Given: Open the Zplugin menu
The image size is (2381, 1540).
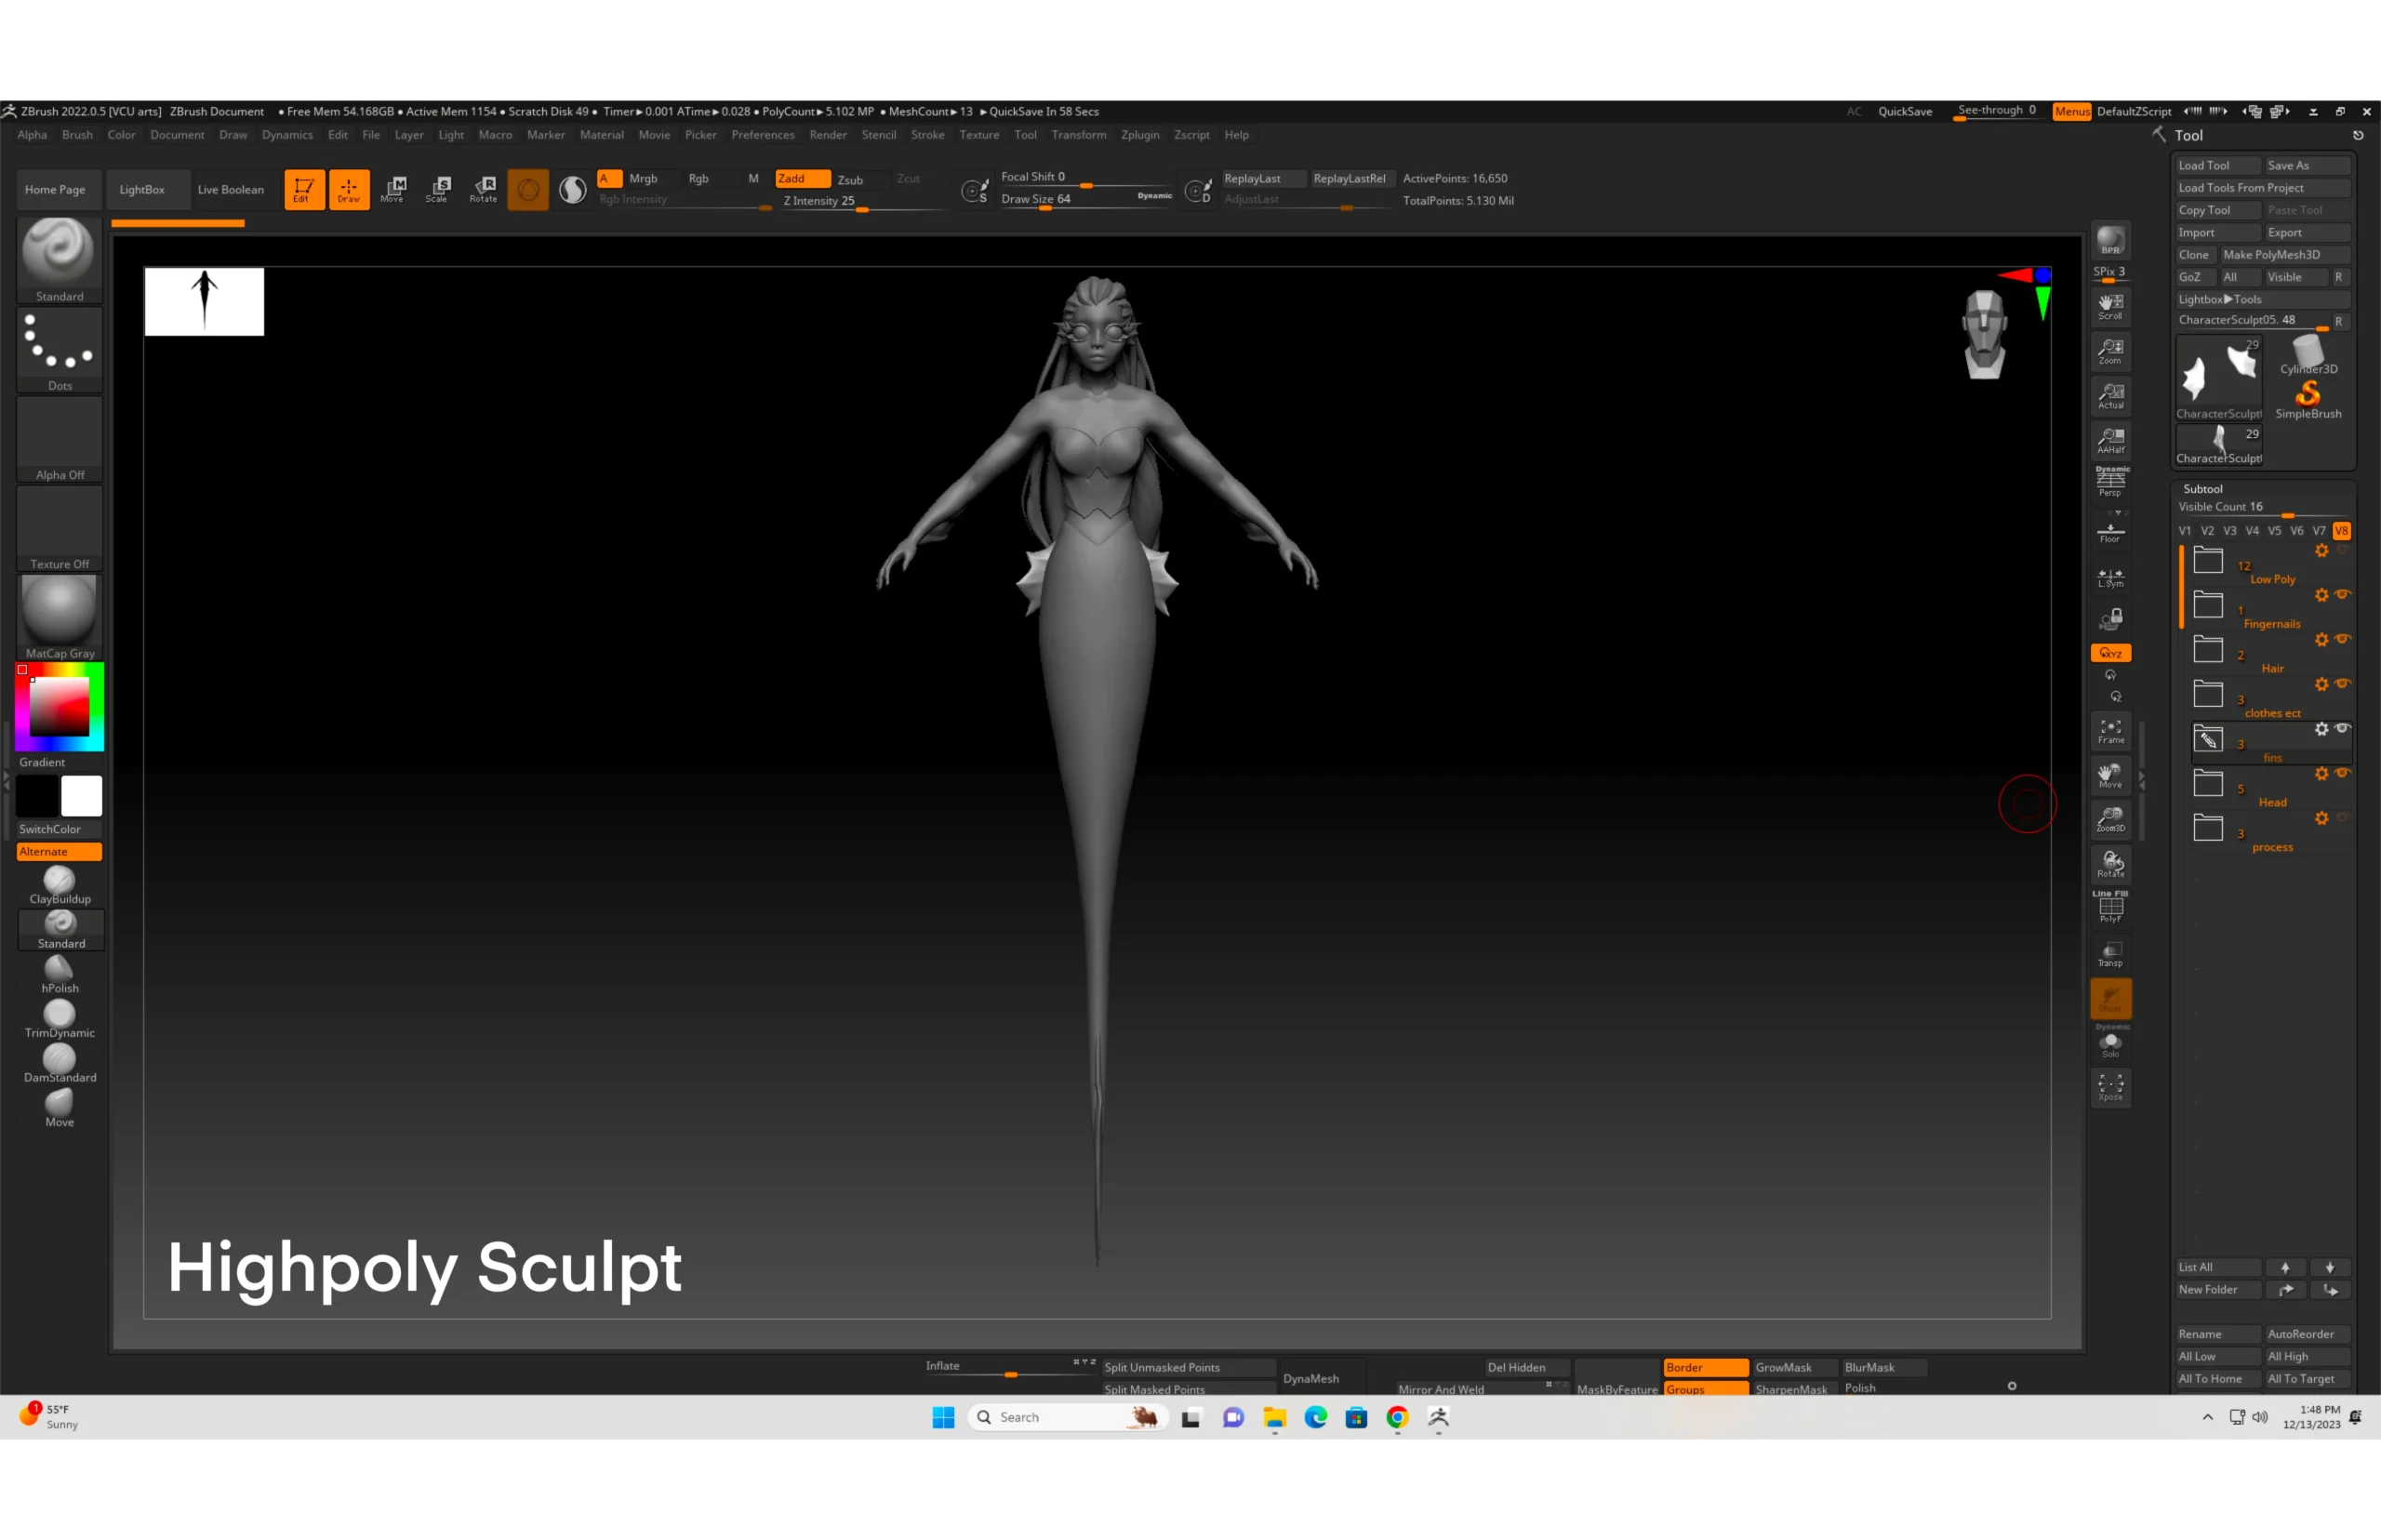Looking at the screenshot, I should (x=1140, y=134).
